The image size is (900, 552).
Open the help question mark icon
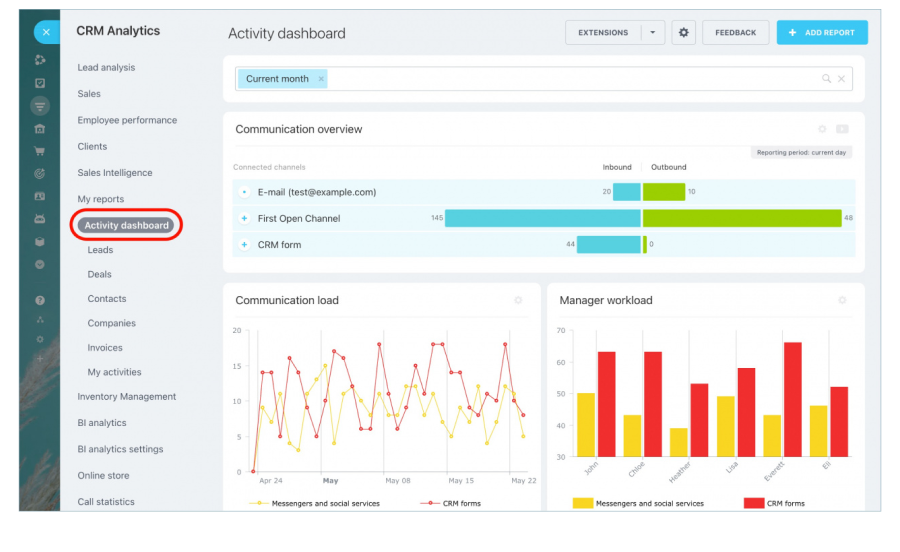[40, 300]
